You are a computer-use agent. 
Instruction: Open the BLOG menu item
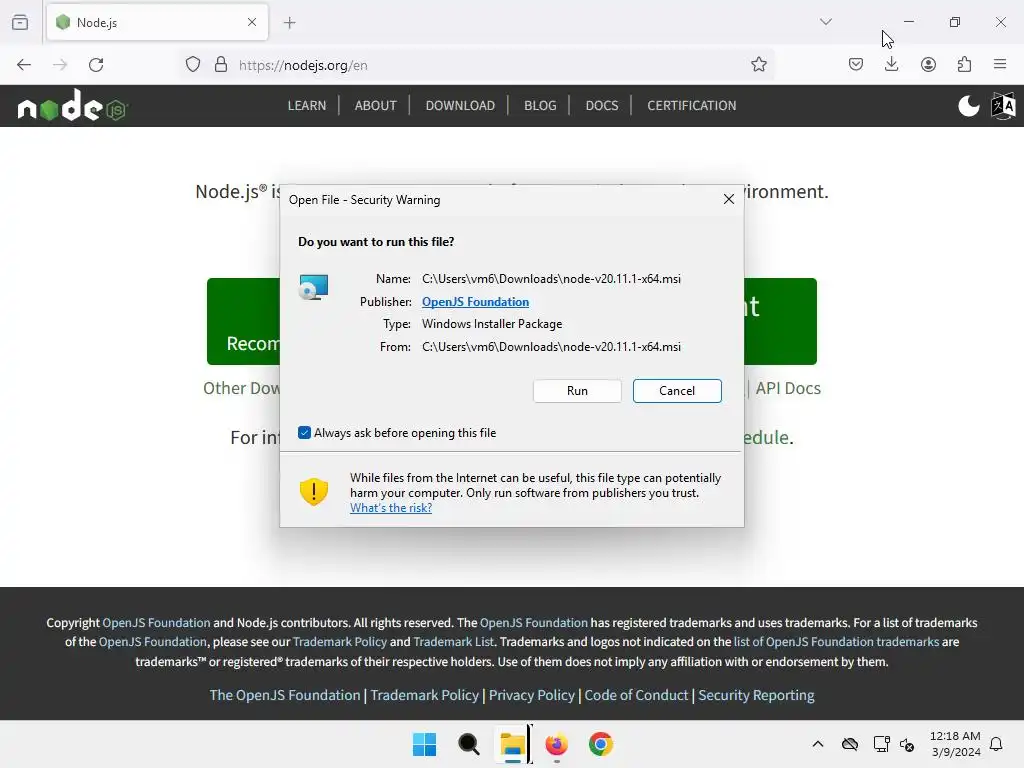pos(540,106)
